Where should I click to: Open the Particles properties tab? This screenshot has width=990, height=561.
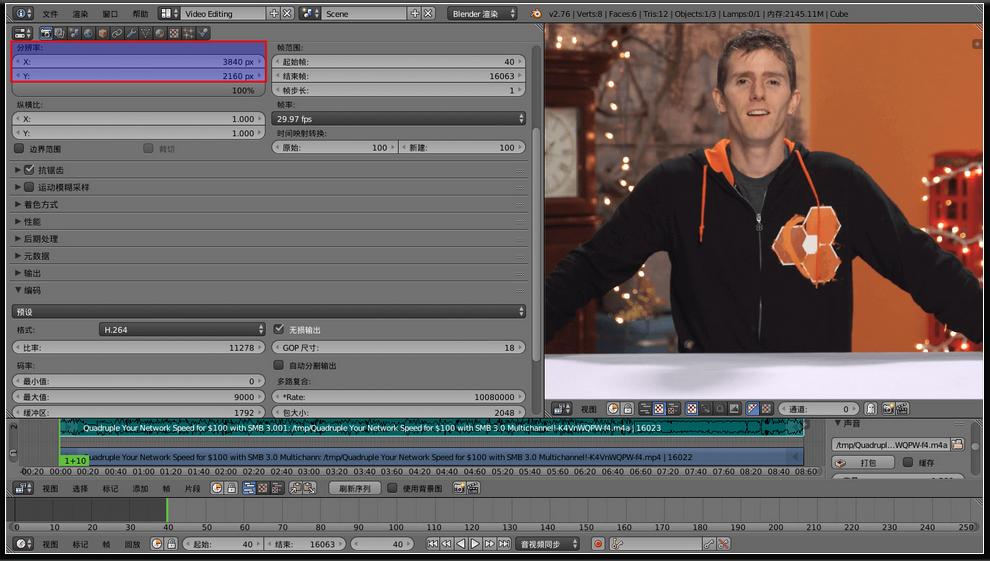tap(188, 33)
